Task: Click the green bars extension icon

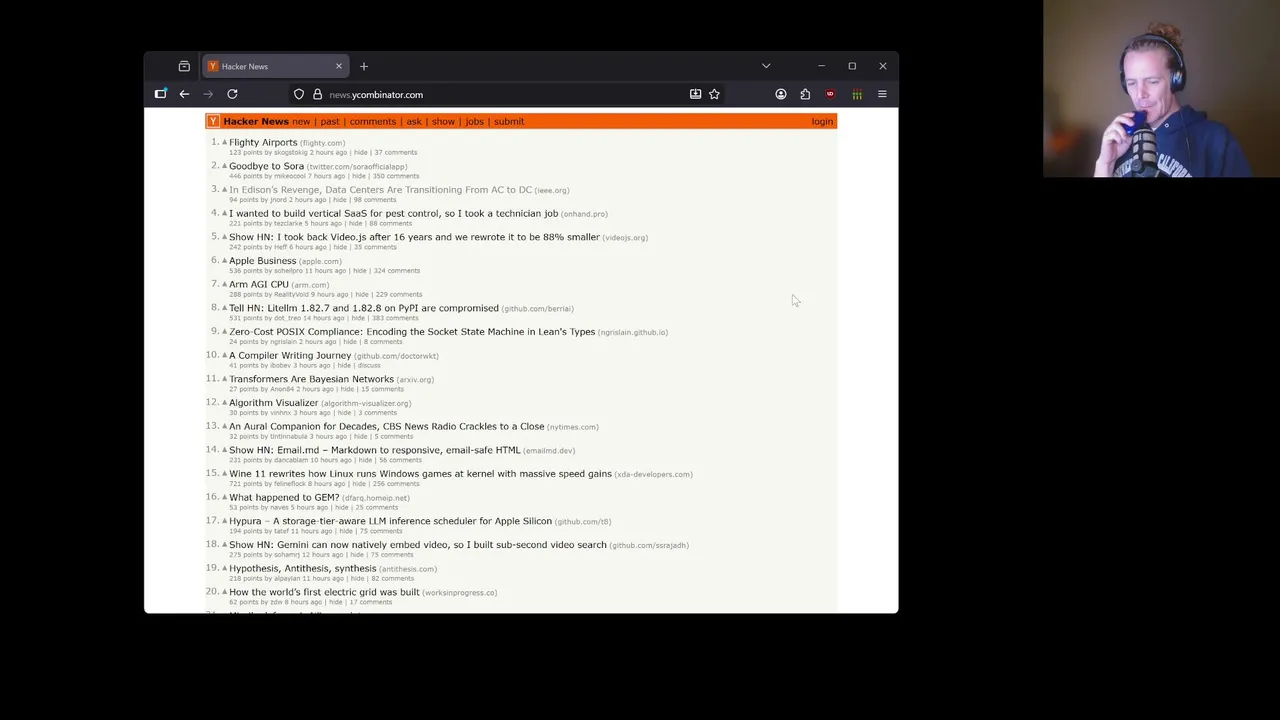Action: 857,94
